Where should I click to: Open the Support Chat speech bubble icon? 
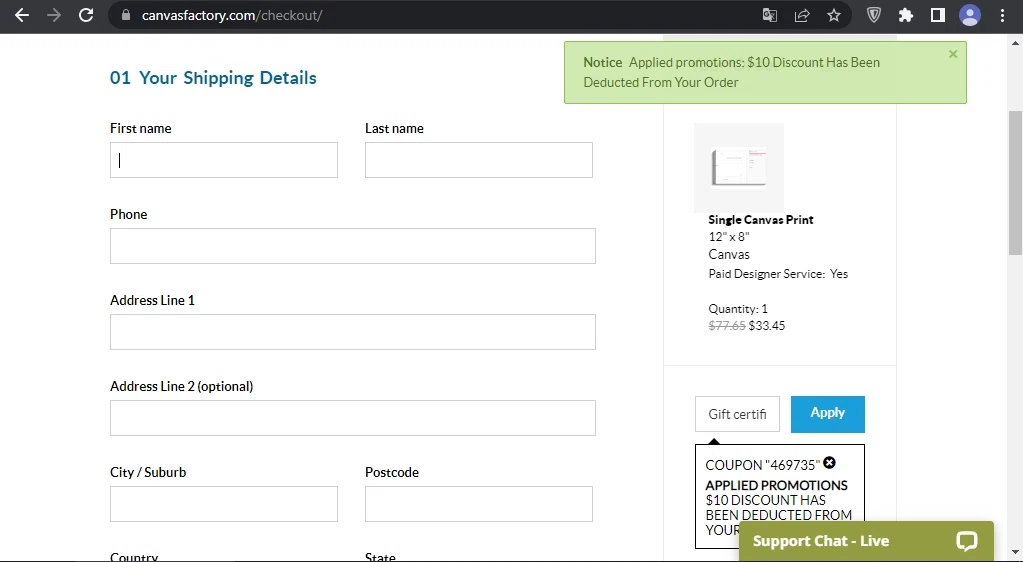[967, 541]
